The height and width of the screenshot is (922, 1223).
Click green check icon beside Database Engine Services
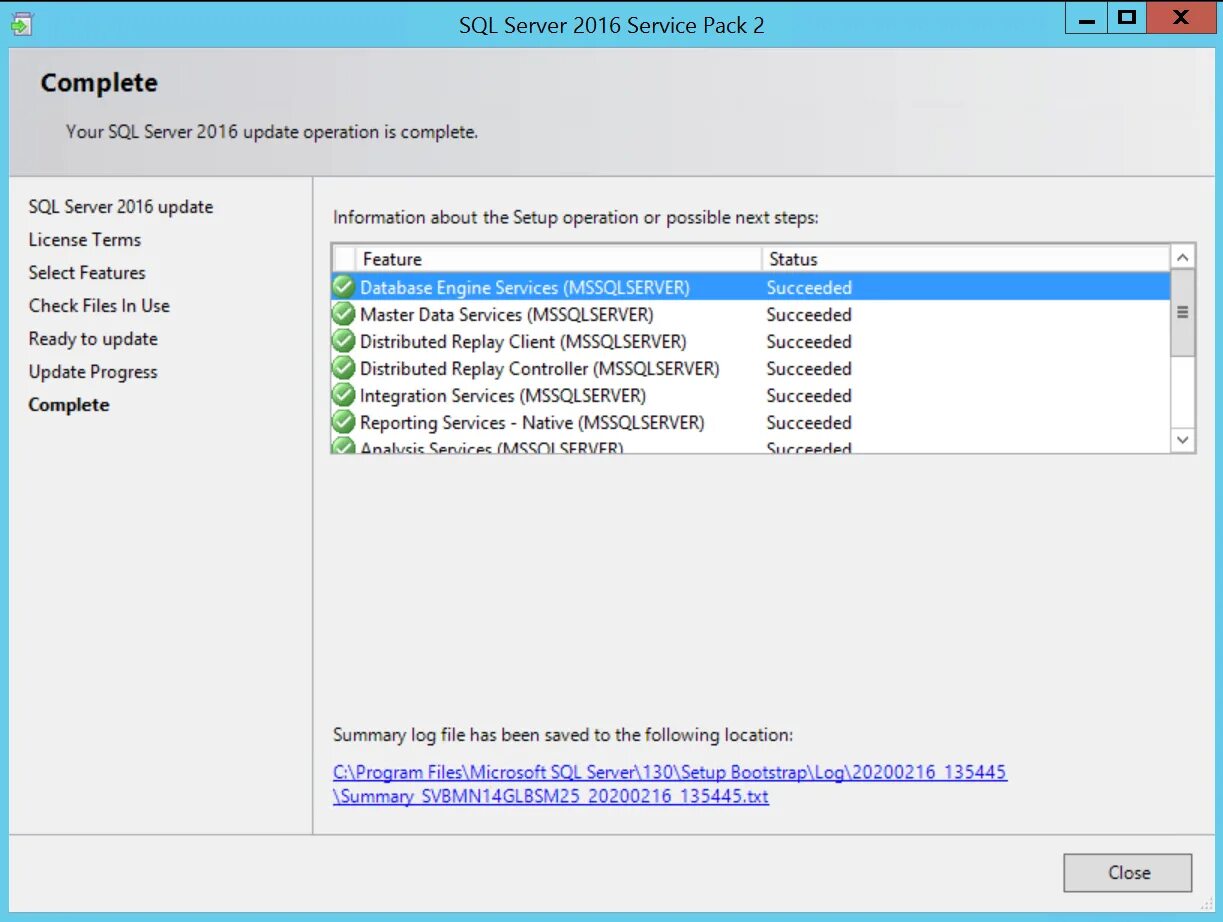pyautogui.click(x=344, y=287)
